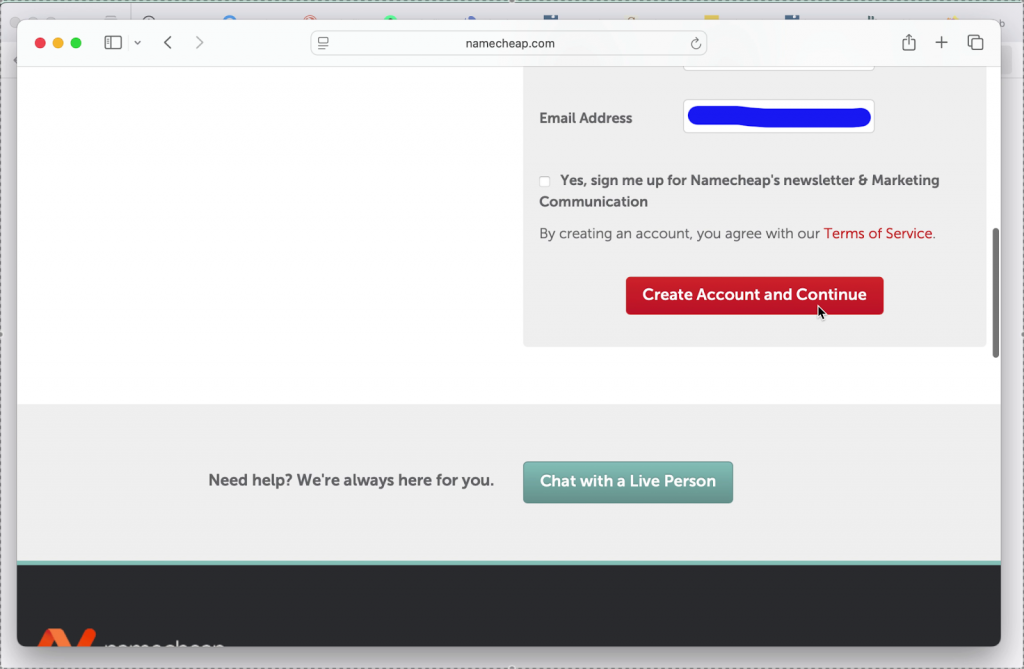1024x669 pixels.
Task: Show the Safari sidebar
Action: click(113, 43)
